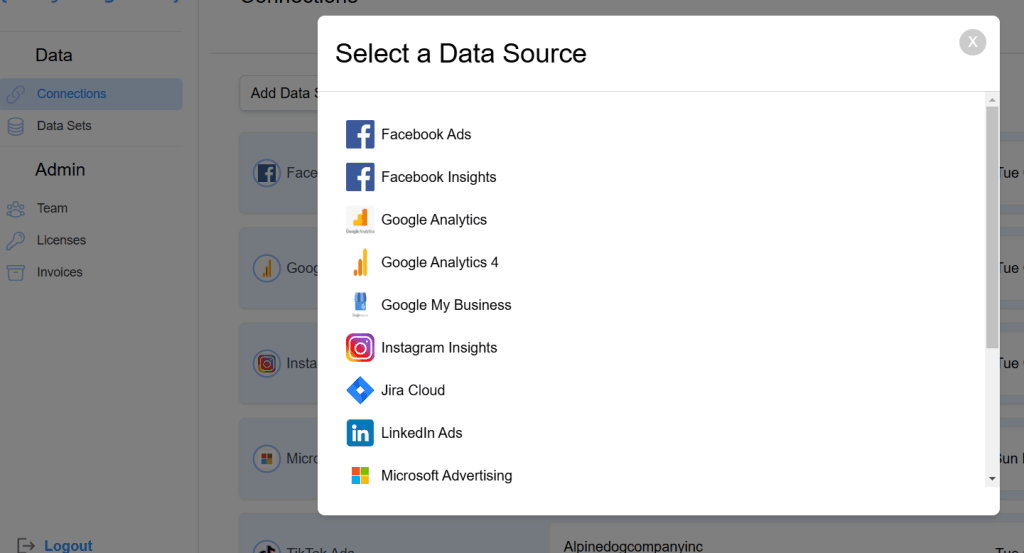Screen dimensions: 1024x553
Task: Navigate to Invoices in sidebar
Action: coord(59,272)
